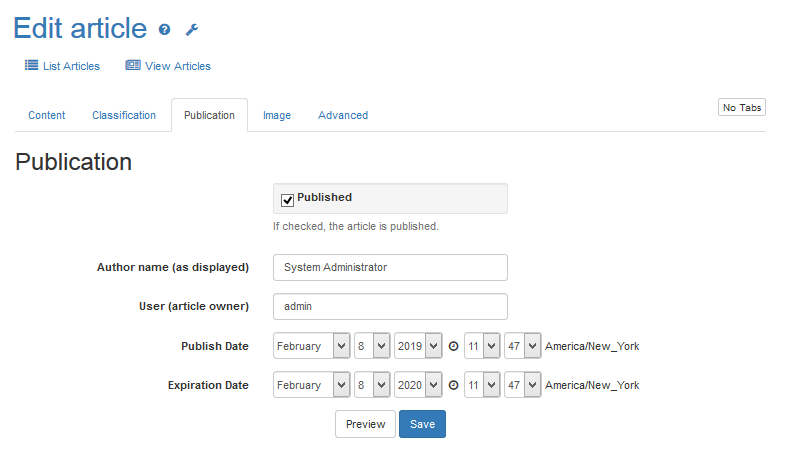Click the Author name input field

[x=390, y=268]
